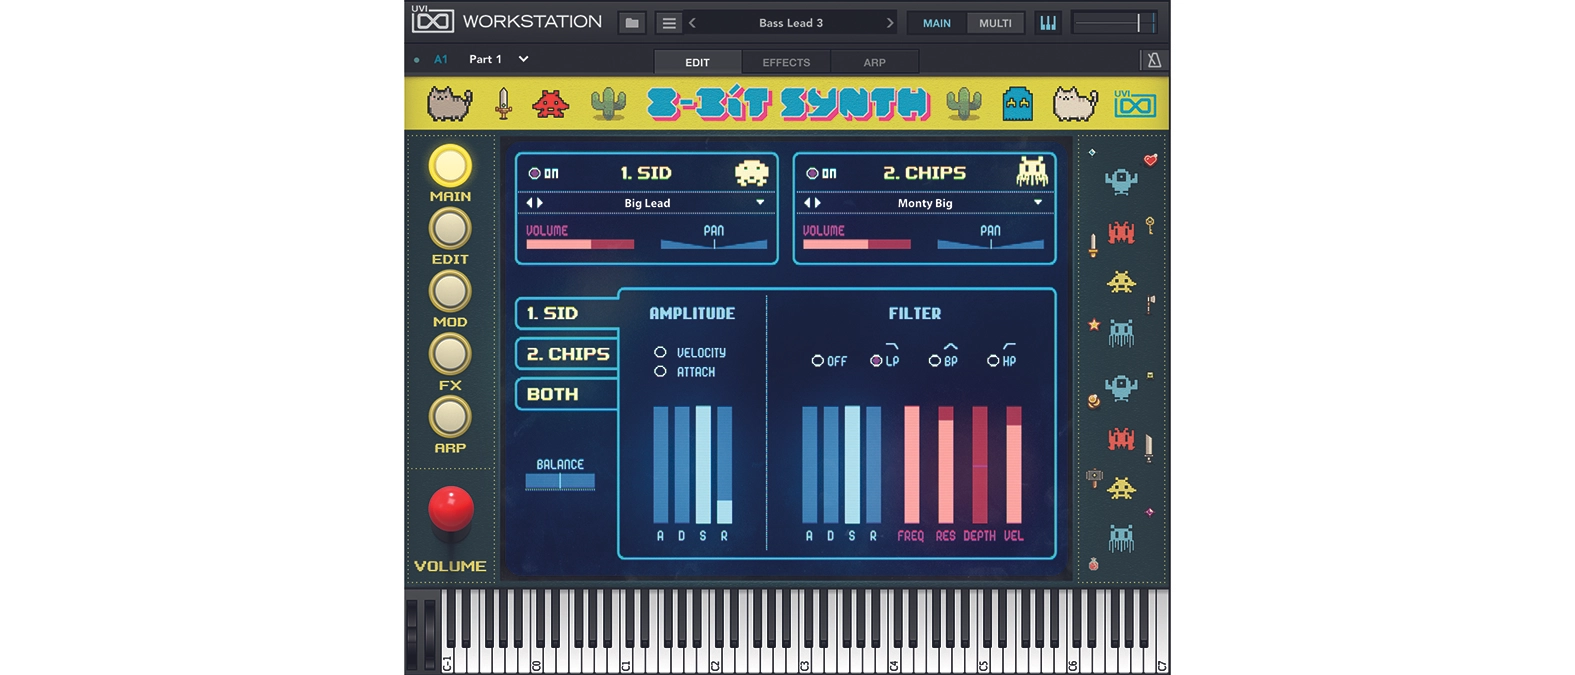Click the EDIT round page button on the left
This screenshot has height=675, width=1575.
(450, 229)
